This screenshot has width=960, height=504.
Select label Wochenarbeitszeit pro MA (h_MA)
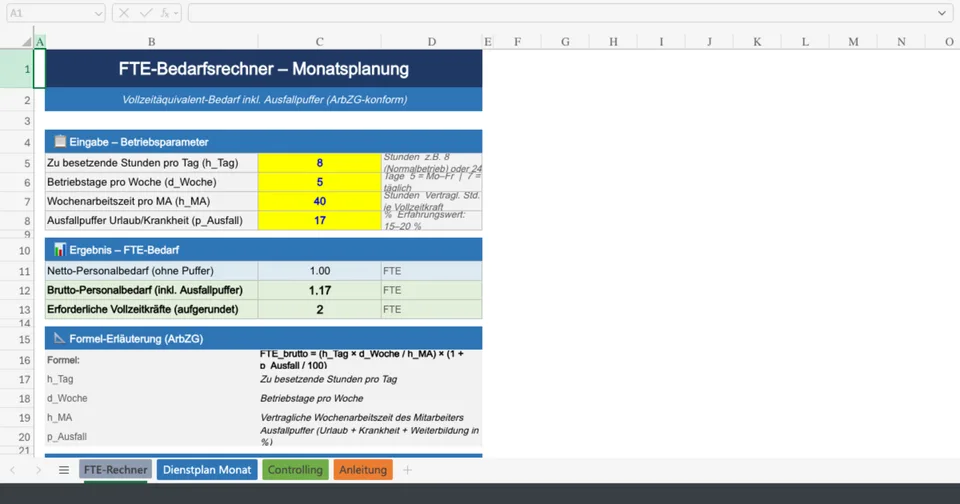151,201
